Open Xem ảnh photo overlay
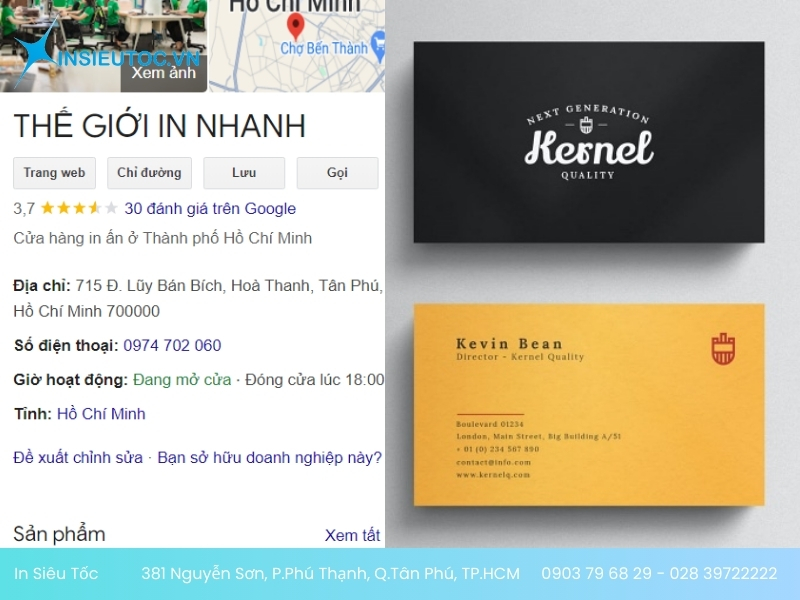 click(x=164, y=73)
